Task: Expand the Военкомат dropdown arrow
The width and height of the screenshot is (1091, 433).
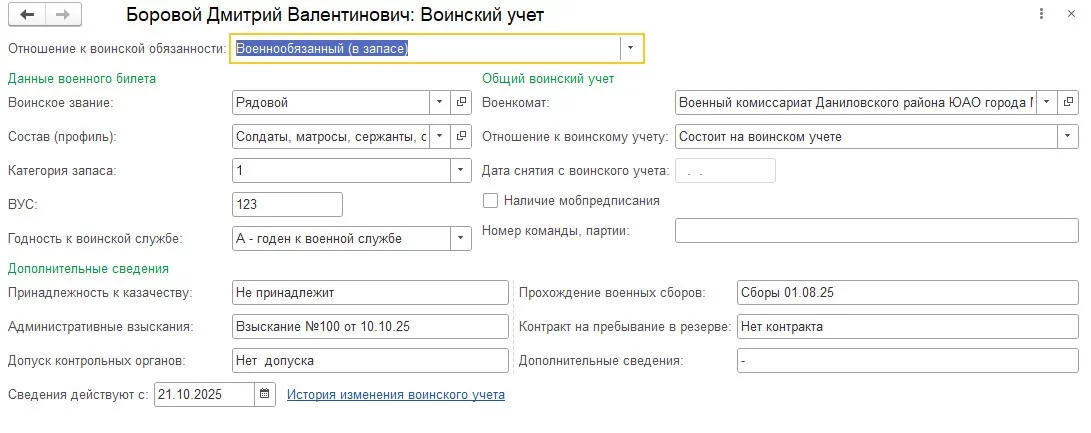Action: point(1046,102)
